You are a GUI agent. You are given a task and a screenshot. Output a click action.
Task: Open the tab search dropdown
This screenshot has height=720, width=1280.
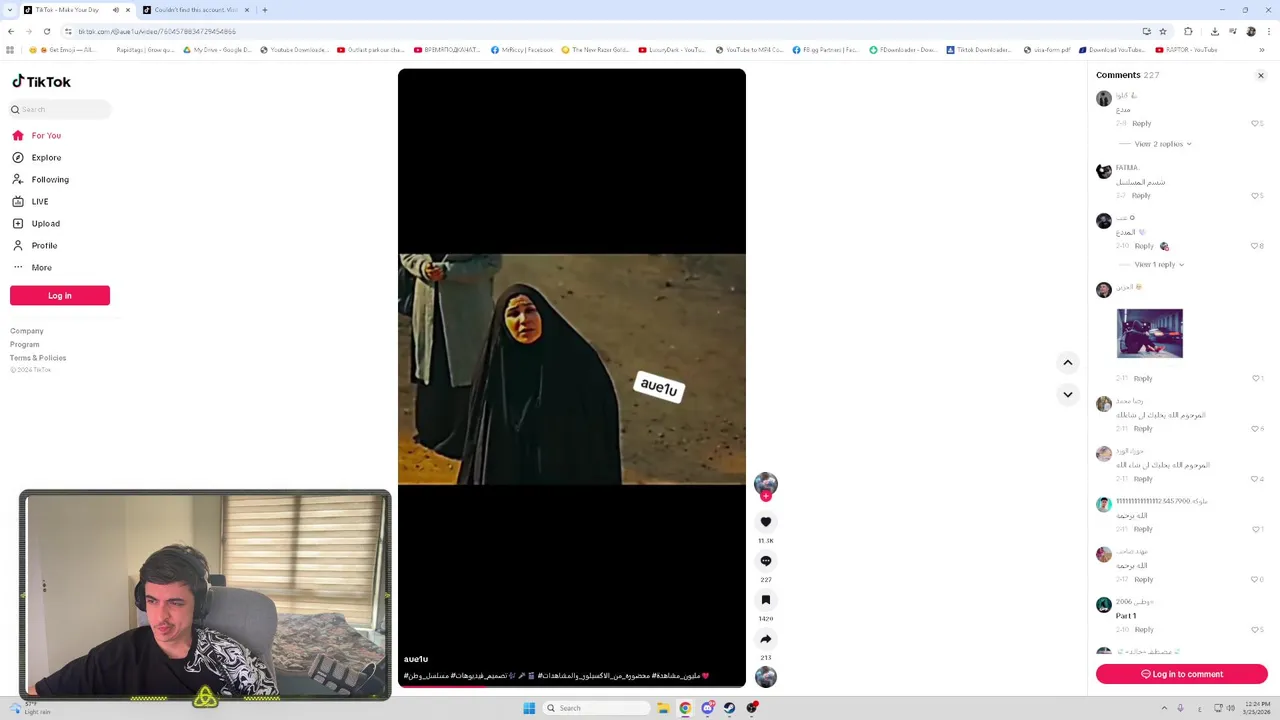tap(10, 10)
